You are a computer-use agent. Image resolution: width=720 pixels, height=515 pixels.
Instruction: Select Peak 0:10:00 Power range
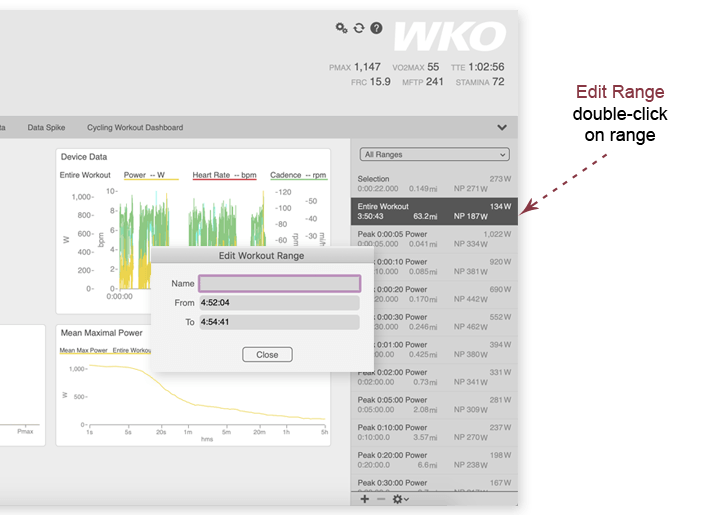pyautogui.click(x=434, y=432)
